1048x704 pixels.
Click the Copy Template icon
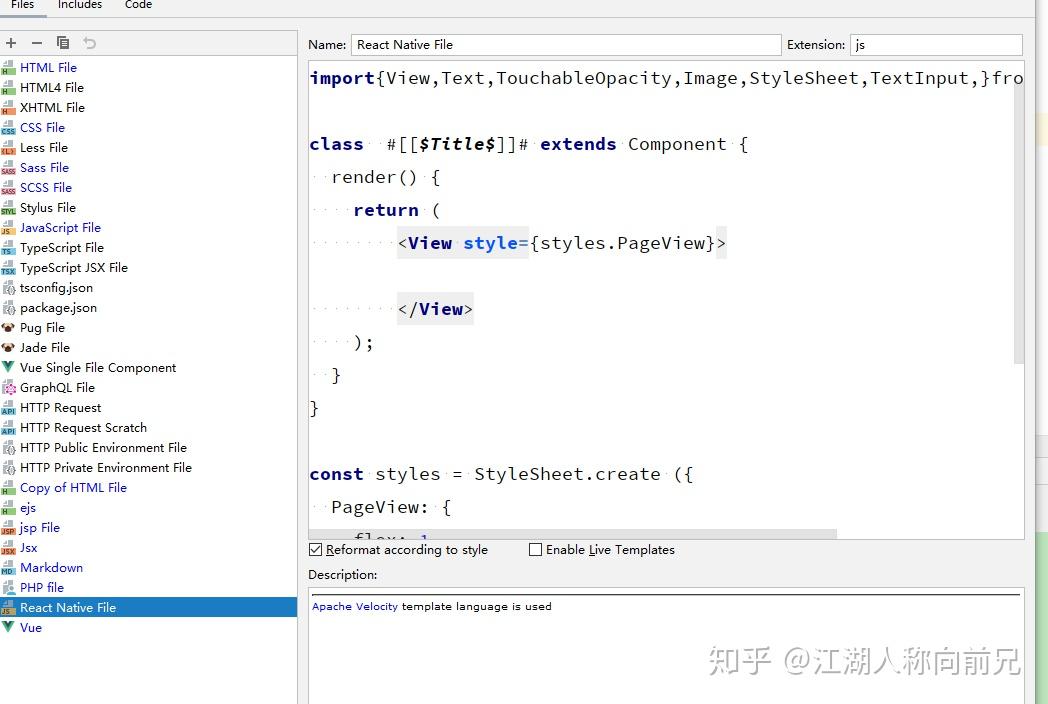click(63, 43)
